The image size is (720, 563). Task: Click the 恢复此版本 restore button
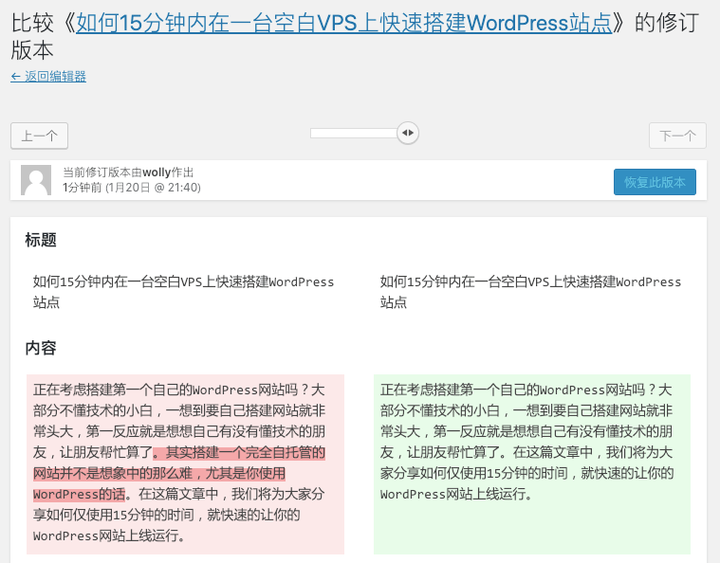tap(655, 182)
